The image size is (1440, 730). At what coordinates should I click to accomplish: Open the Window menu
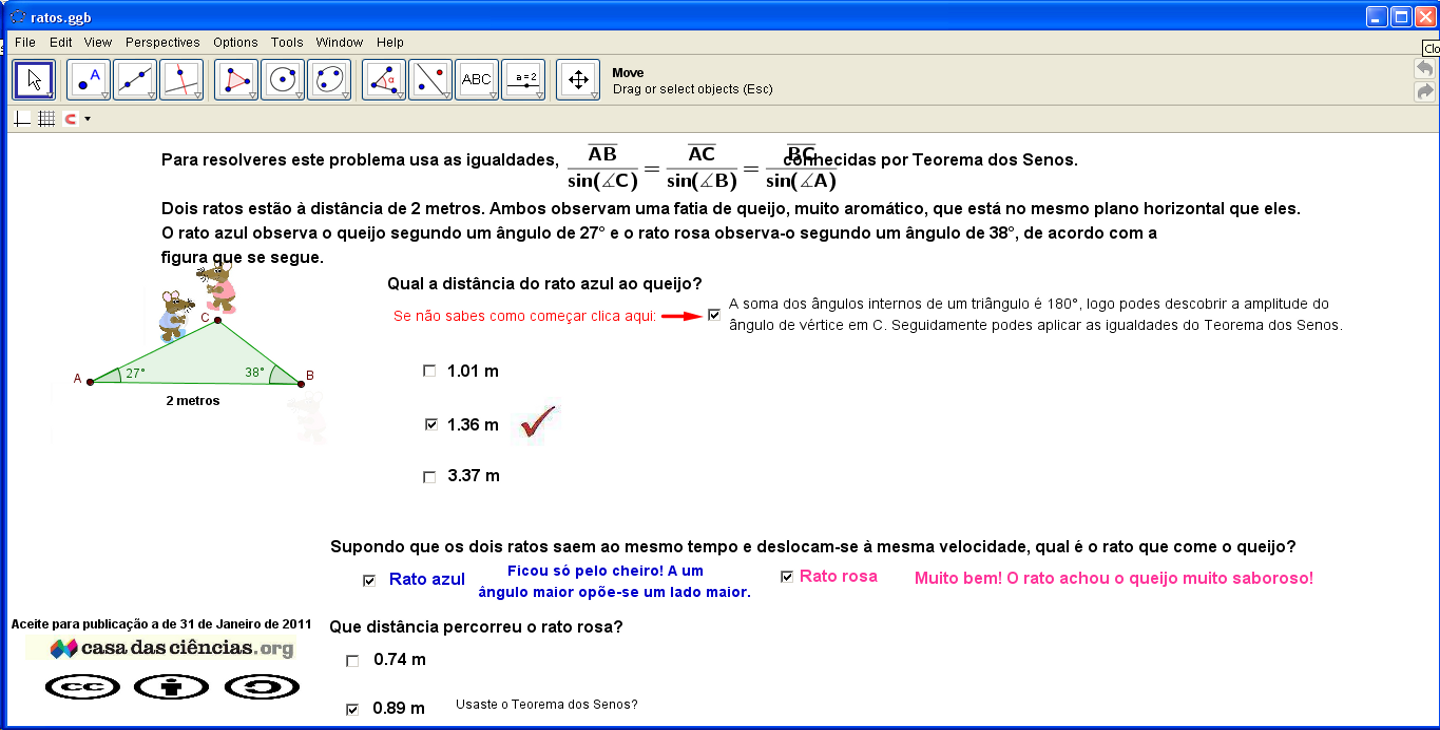pyautogui.click(x=339, y=42)
